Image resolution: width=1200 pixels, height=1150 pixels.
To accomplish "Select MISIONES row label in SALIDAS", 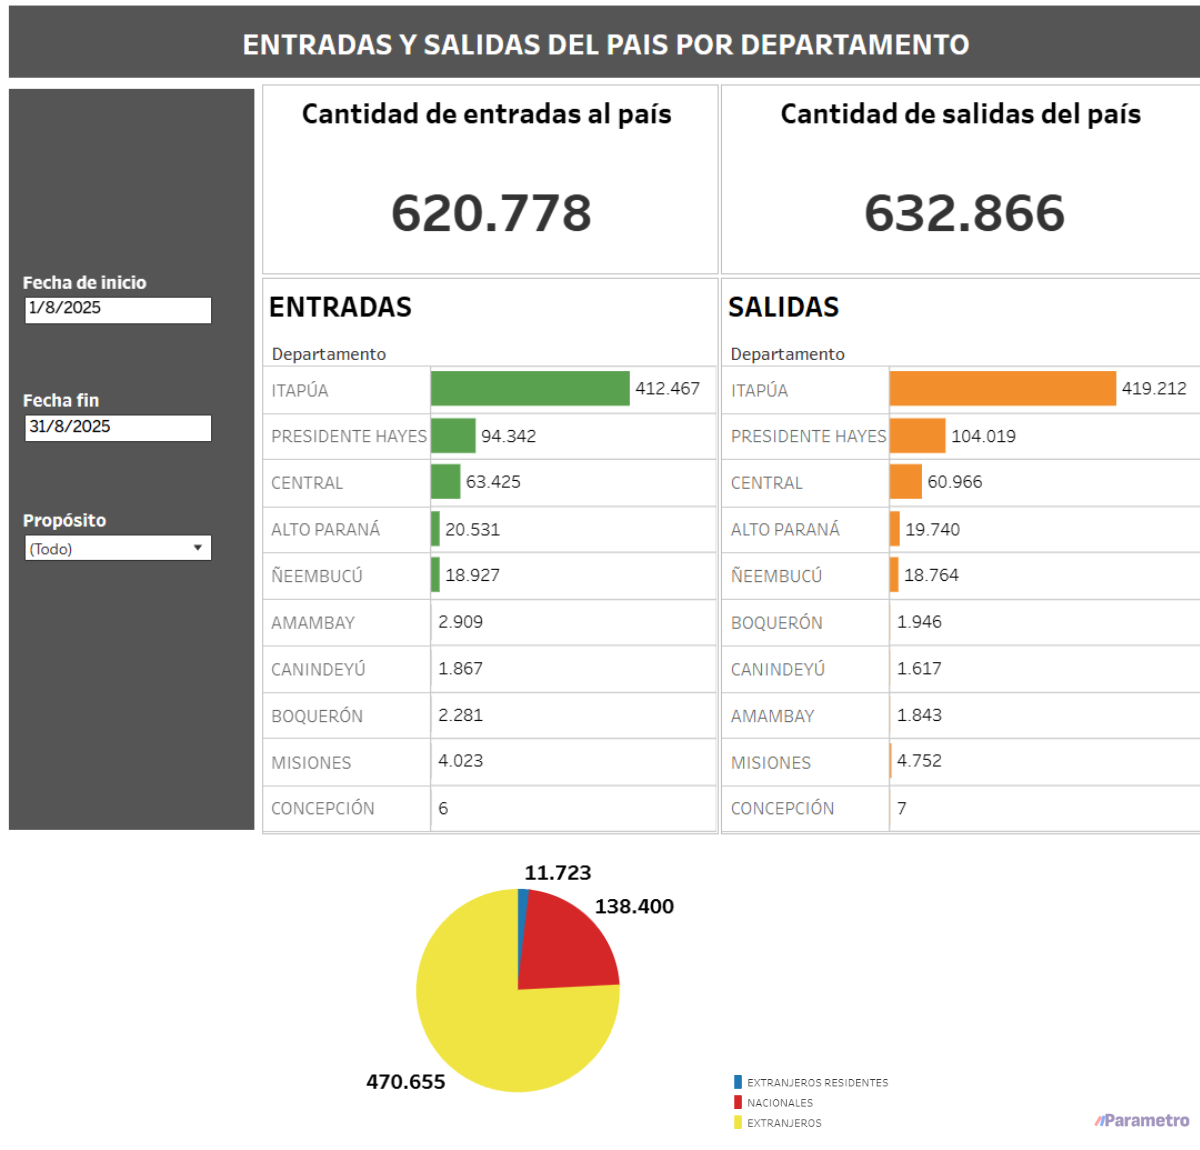I will point(771,762).
